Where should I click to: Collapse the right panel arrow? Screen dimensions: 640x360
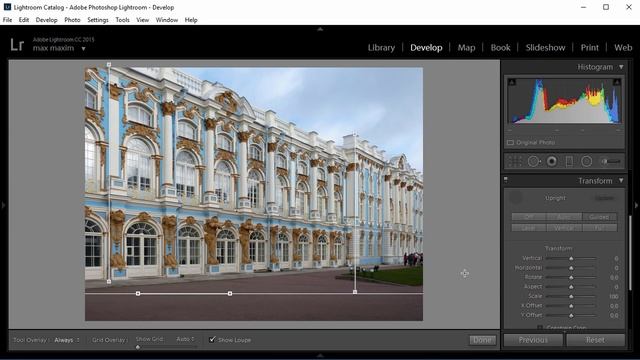637,205
